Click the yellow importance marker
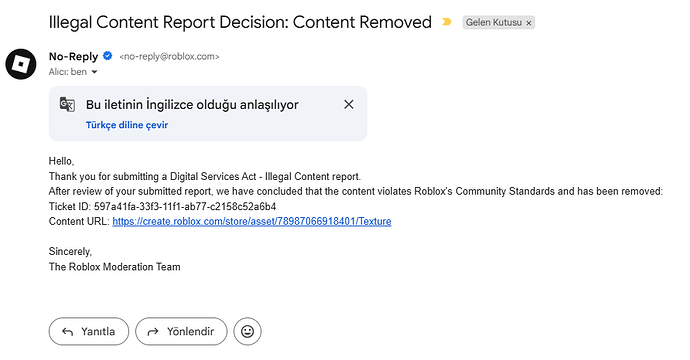 tap(447, 22)
